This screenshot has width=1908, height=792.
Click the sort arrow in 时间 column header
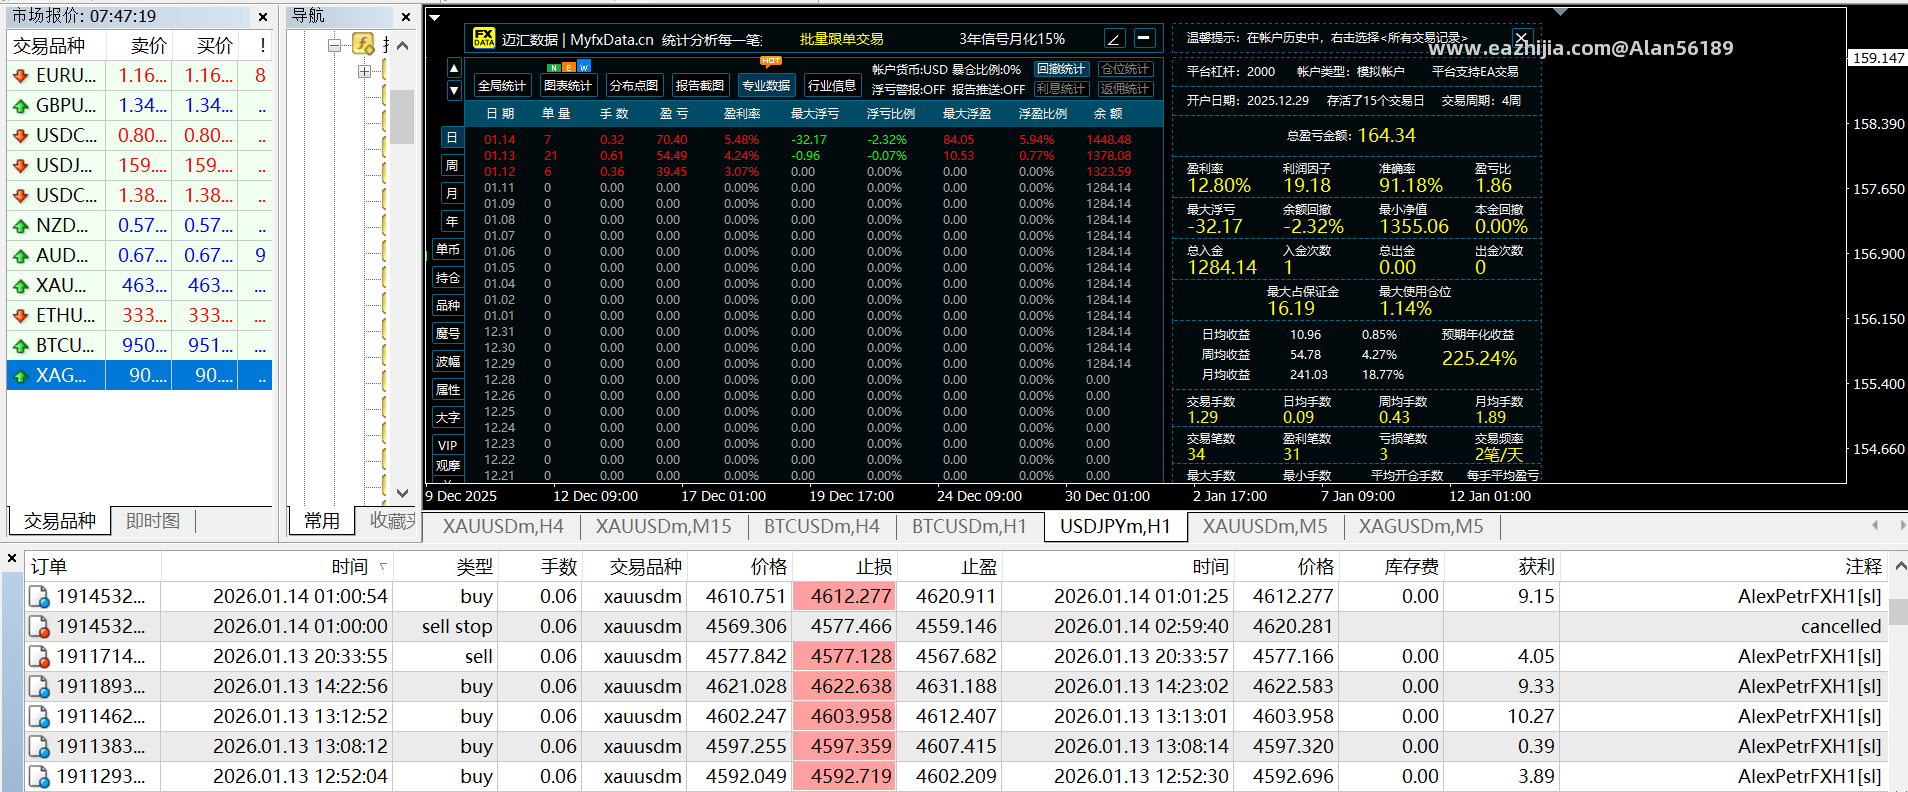click(383, 567)
